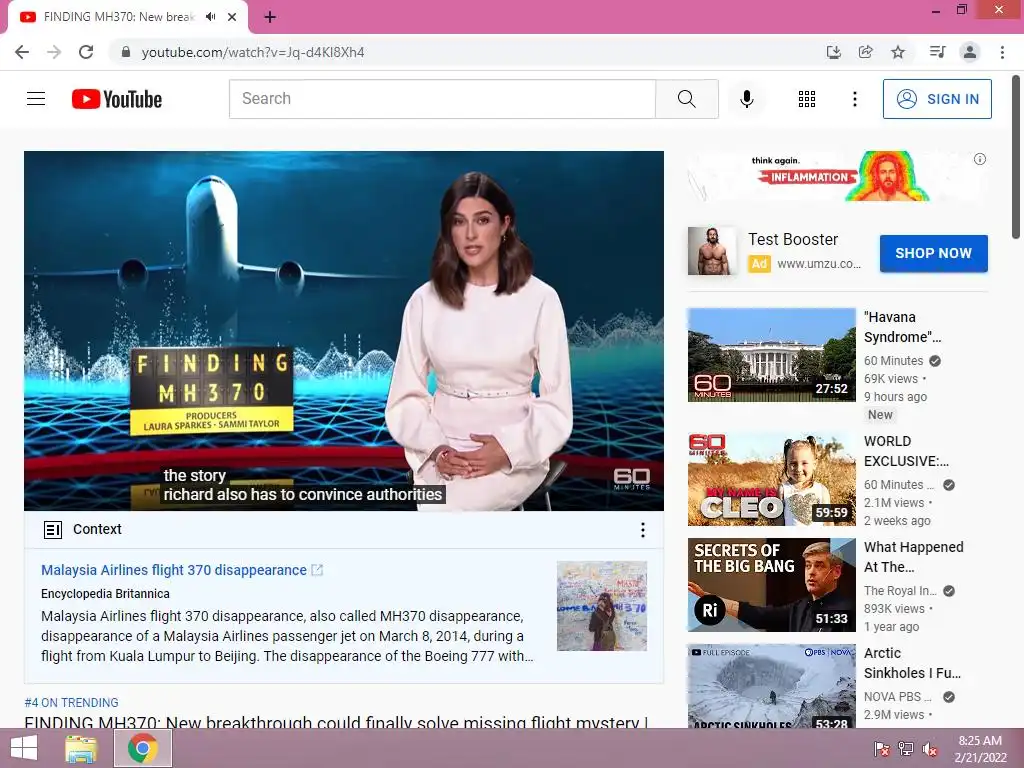The width and height of the screenshot is (1024, 768).
Task: Go to the YouTube home logo
Action: coord(117,99)
